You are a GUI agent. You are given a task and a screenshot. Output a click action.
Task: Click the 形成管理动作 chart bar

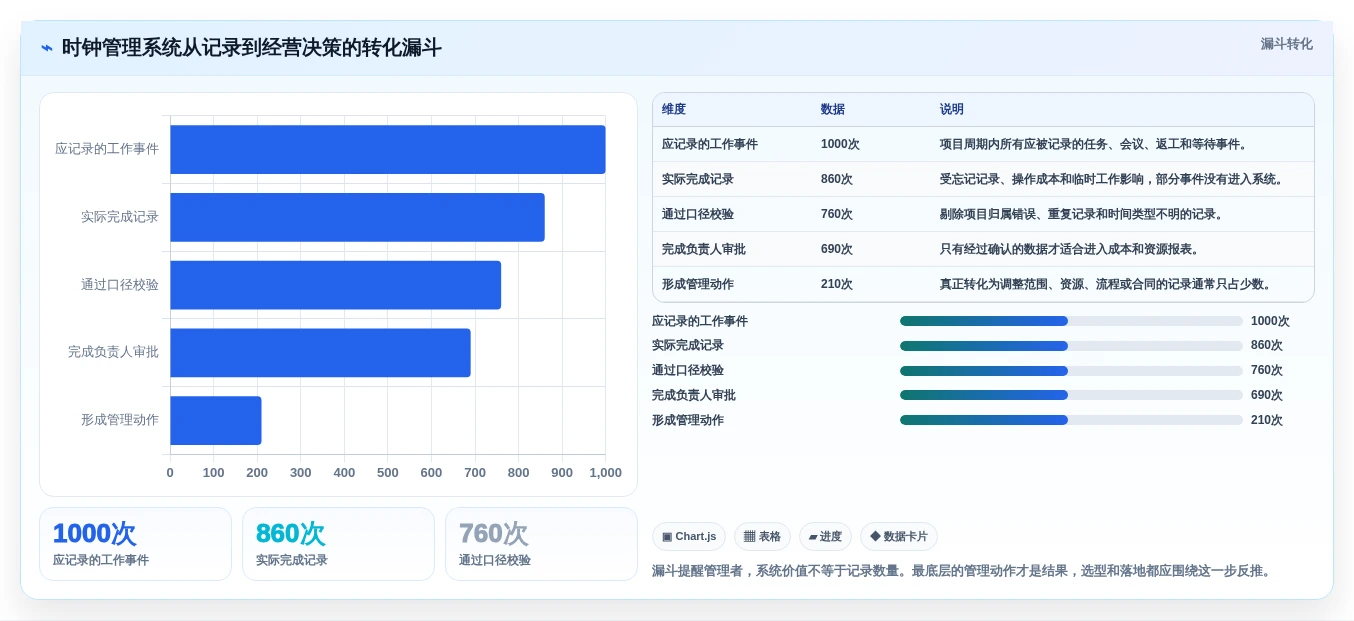[x=216, y=421]
